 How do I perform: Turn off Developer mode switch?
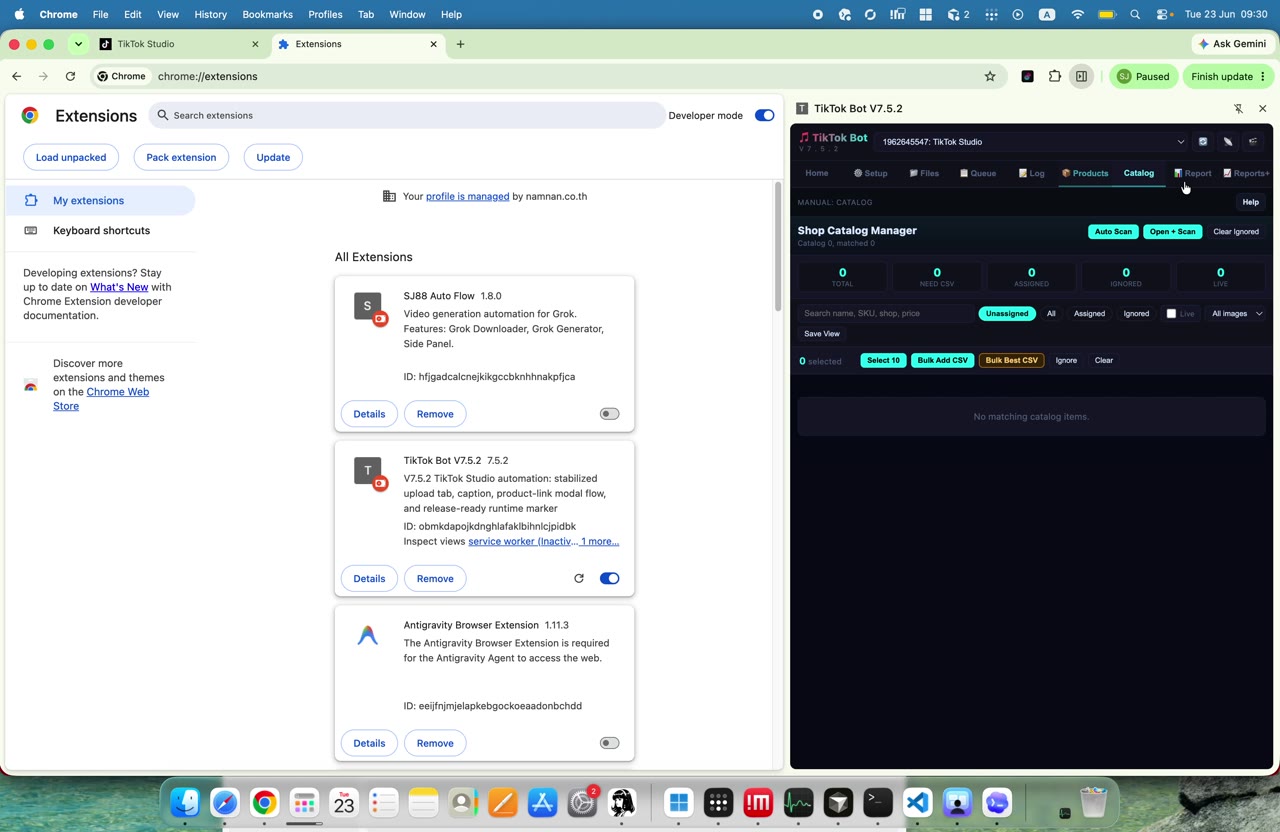click(x=764, y=115)
